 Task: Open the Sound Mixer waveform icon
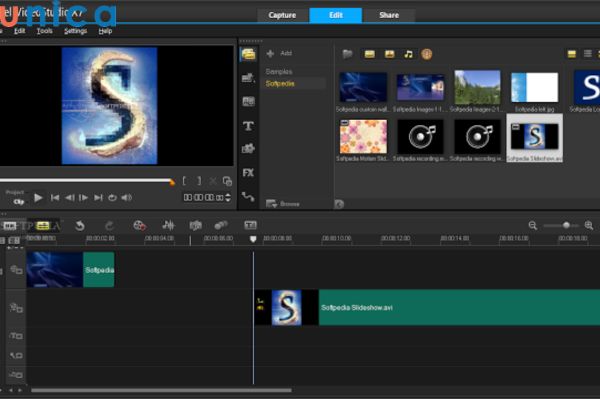[x=168, y=226]
